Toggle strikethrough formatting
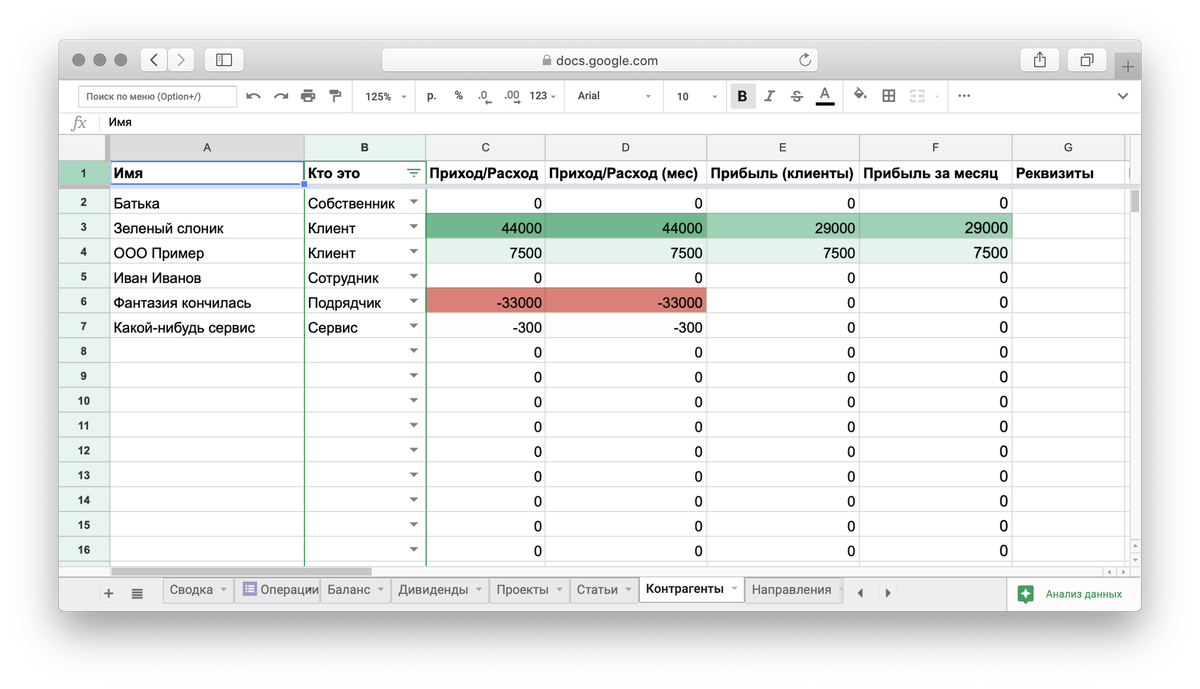The height and width of the screenshot is (689, 1200). (797, 96)
